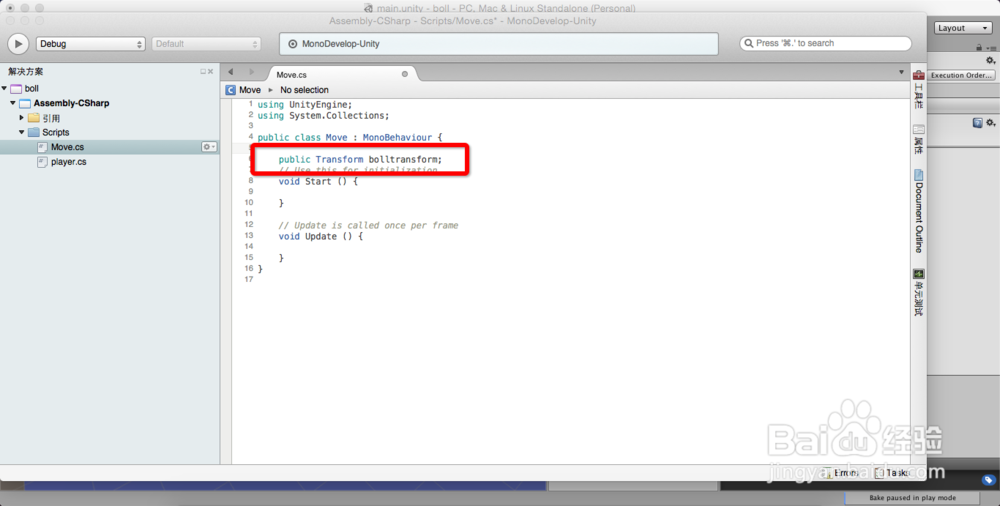The height and width of the screenshot is (506, 1000).
Task: Click the Execution Order... button in Unity
Action: (961, 75)
